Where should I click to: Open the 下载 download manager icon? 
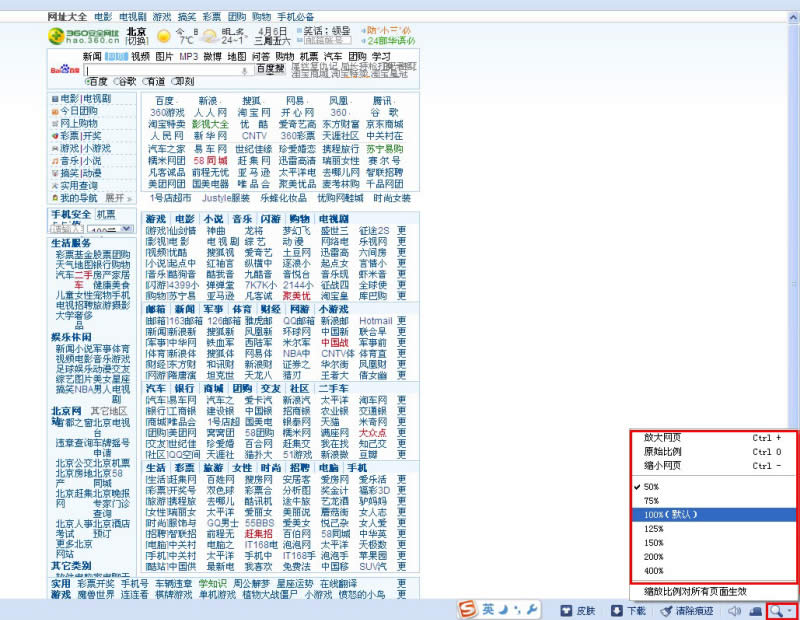[x=616, y=611]
